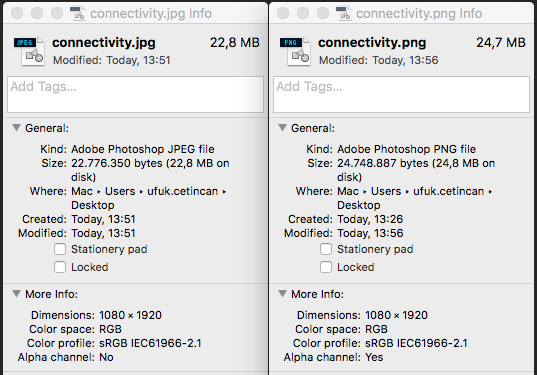Click the gray minimize button of connectivity.jpg Info
This screenshot has width=537, height=375.
pos(37,13)
